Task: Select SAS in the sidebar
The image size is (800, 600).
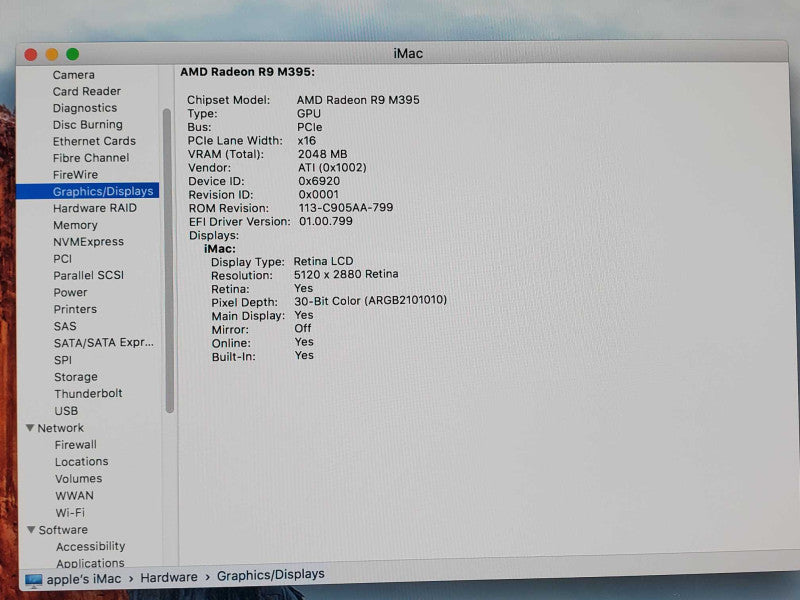Action: tap(65, 326)
